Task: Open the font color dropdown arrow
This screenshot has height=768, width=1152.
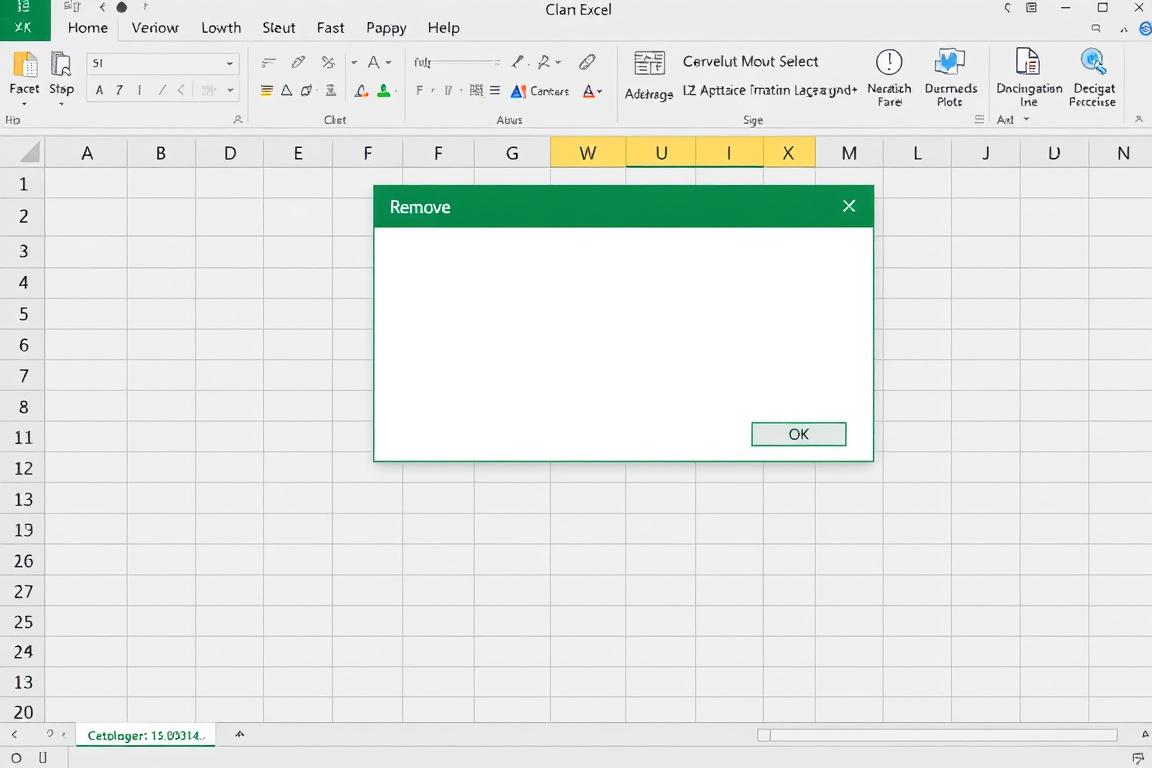Action: click(600, 91)
